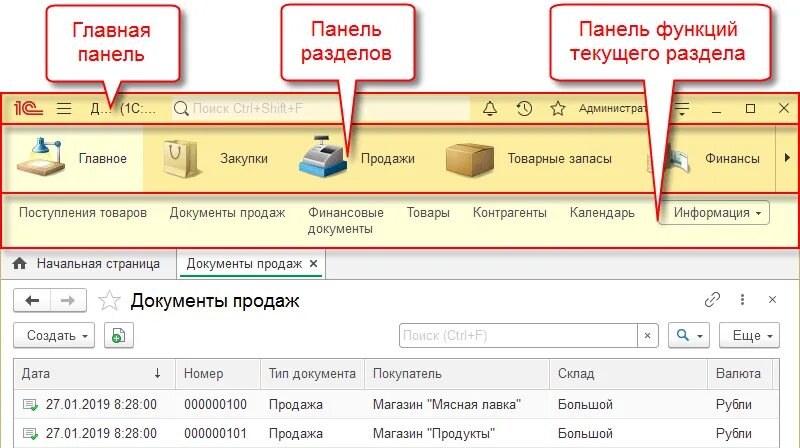The image size is (800, 448).
Task: Open the Главное section
Action: [72, 159]
